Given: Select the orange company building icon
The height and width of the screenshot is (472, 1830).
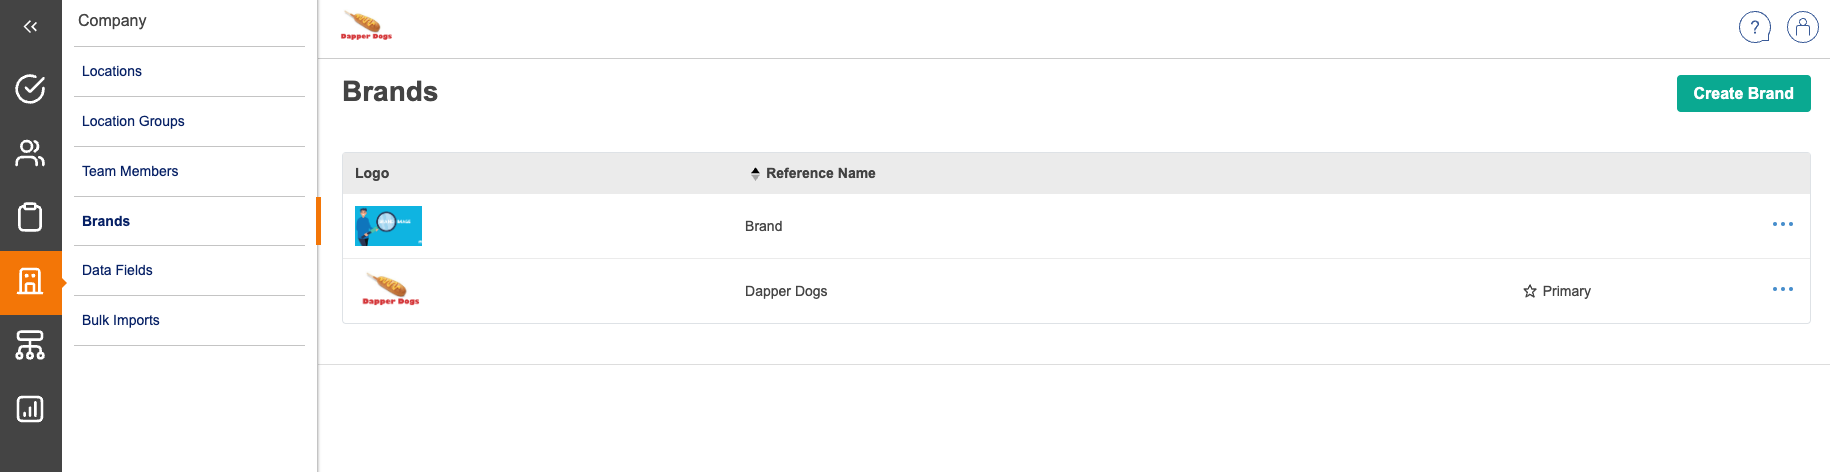Looking at the screenshot, I should pyautogui.click(x=30, y=282).
